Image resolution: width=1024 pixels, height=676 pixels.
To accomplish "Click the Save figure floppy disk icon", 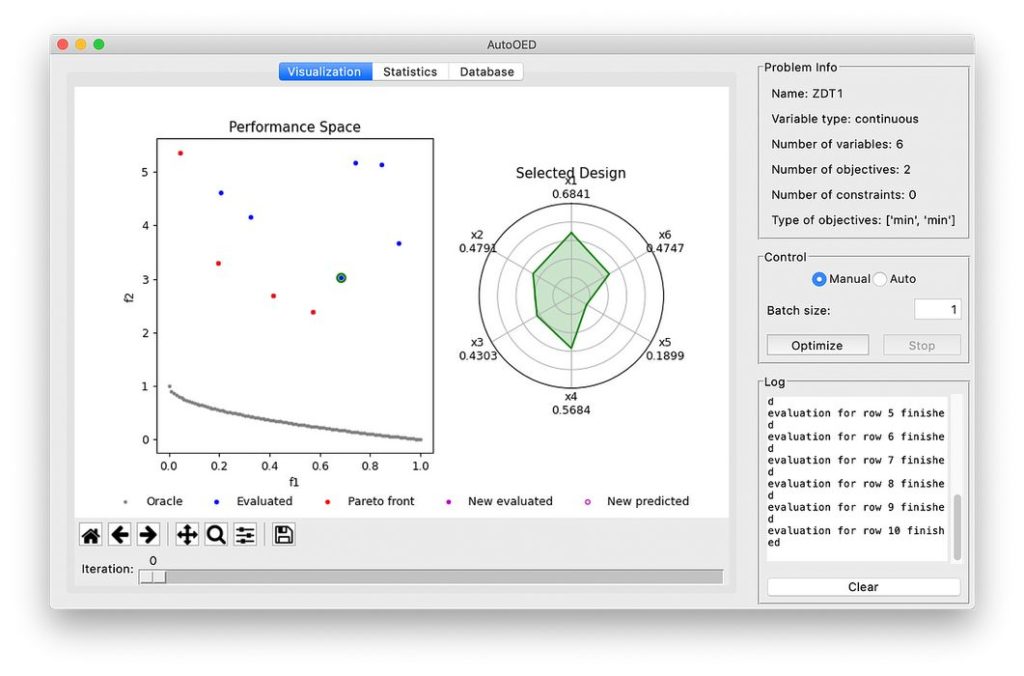I will point(284,535).
